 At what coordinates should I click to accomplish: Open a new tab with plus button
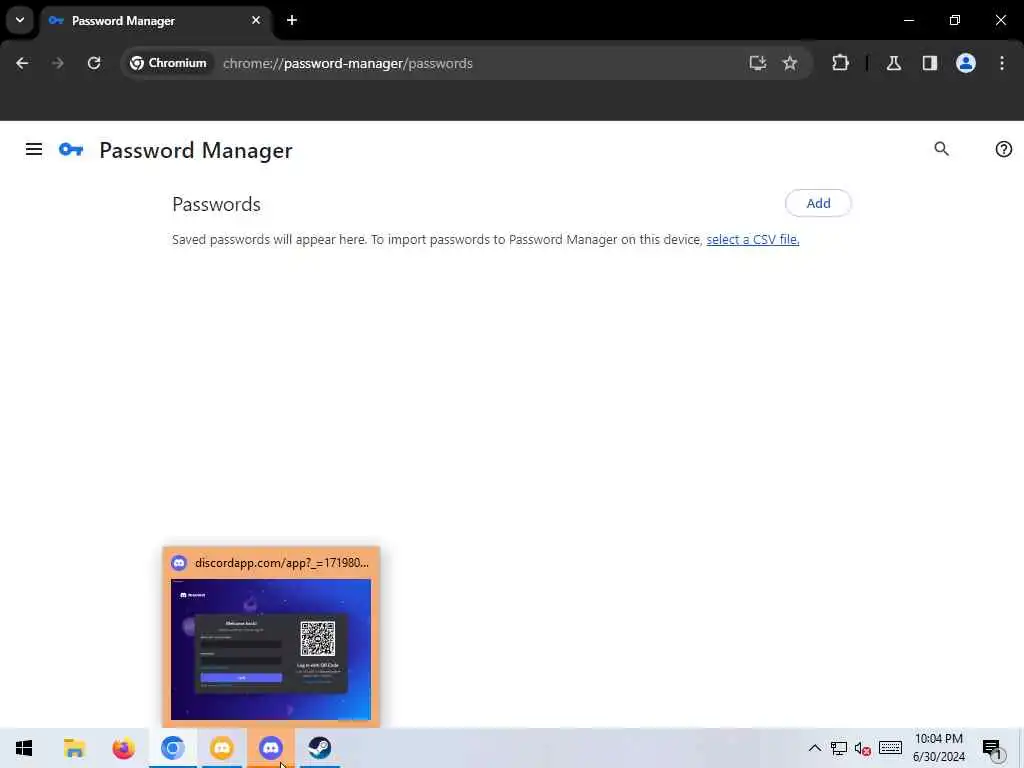point(292,20)
